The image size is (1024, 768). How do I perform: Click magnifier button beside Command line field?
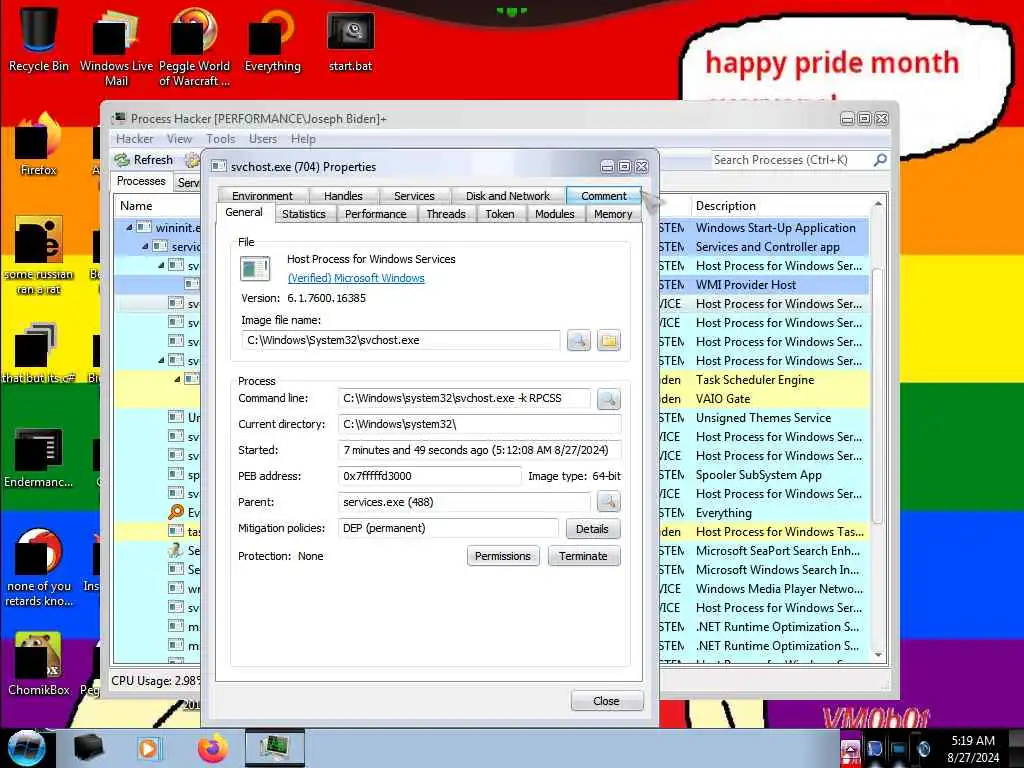[609, 398]
